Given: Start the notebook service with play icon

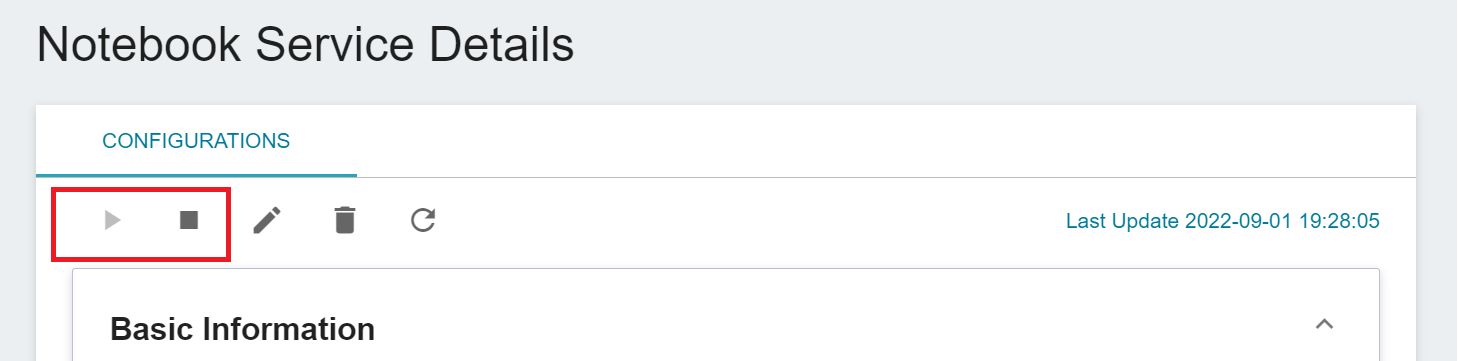Looking at the screenshot, I should coord(113,220).
